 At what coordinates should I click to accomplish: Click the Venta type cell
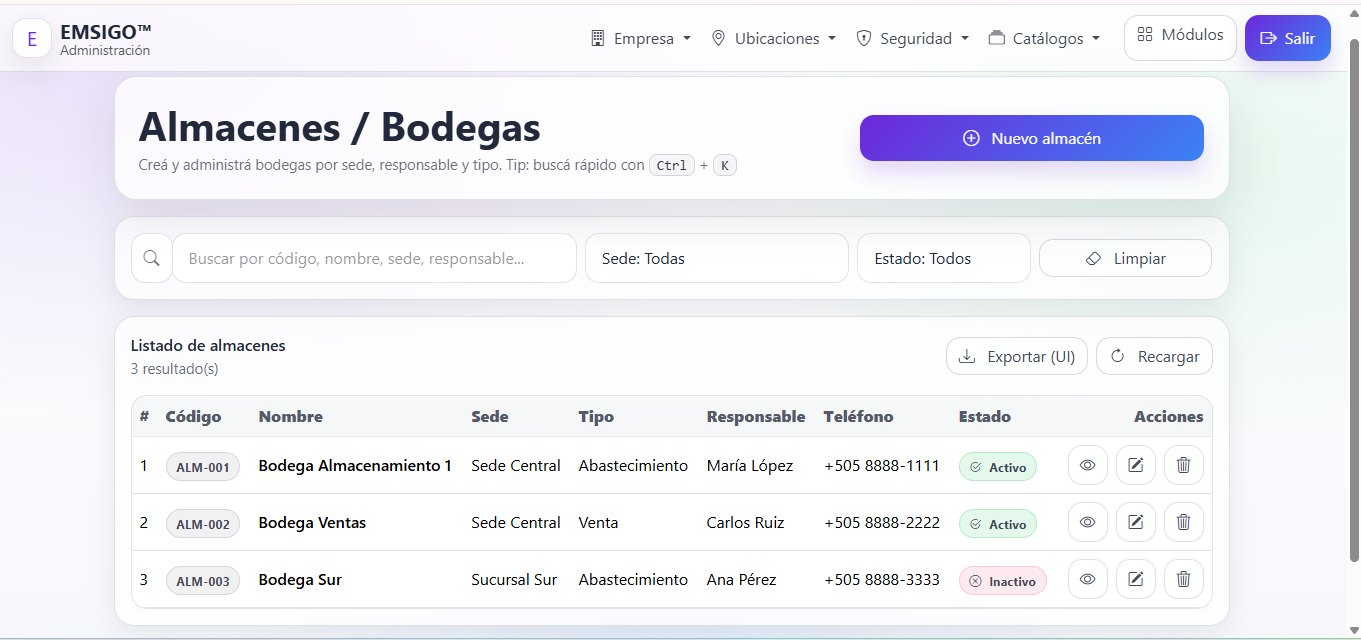pyautogui.click(x=598, y=523)
